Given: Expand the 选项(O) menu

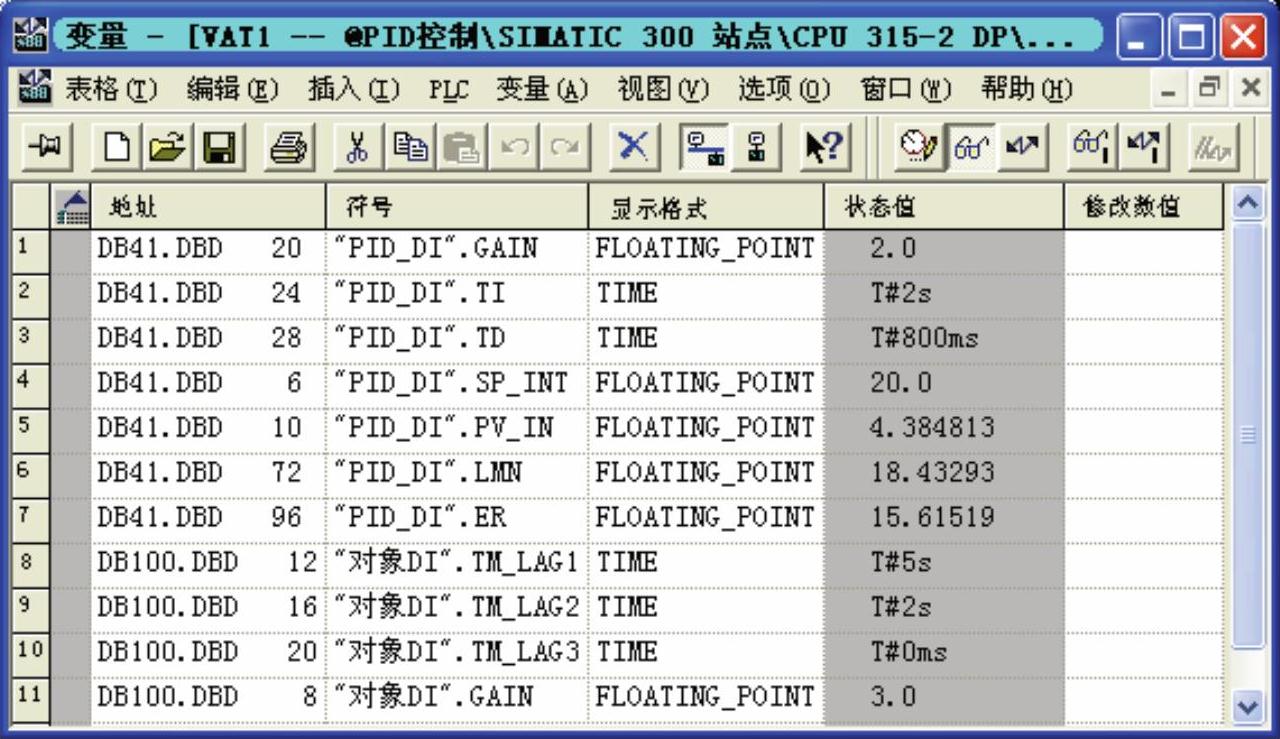Looking at the screenshot, I should (x=784, y=90).
